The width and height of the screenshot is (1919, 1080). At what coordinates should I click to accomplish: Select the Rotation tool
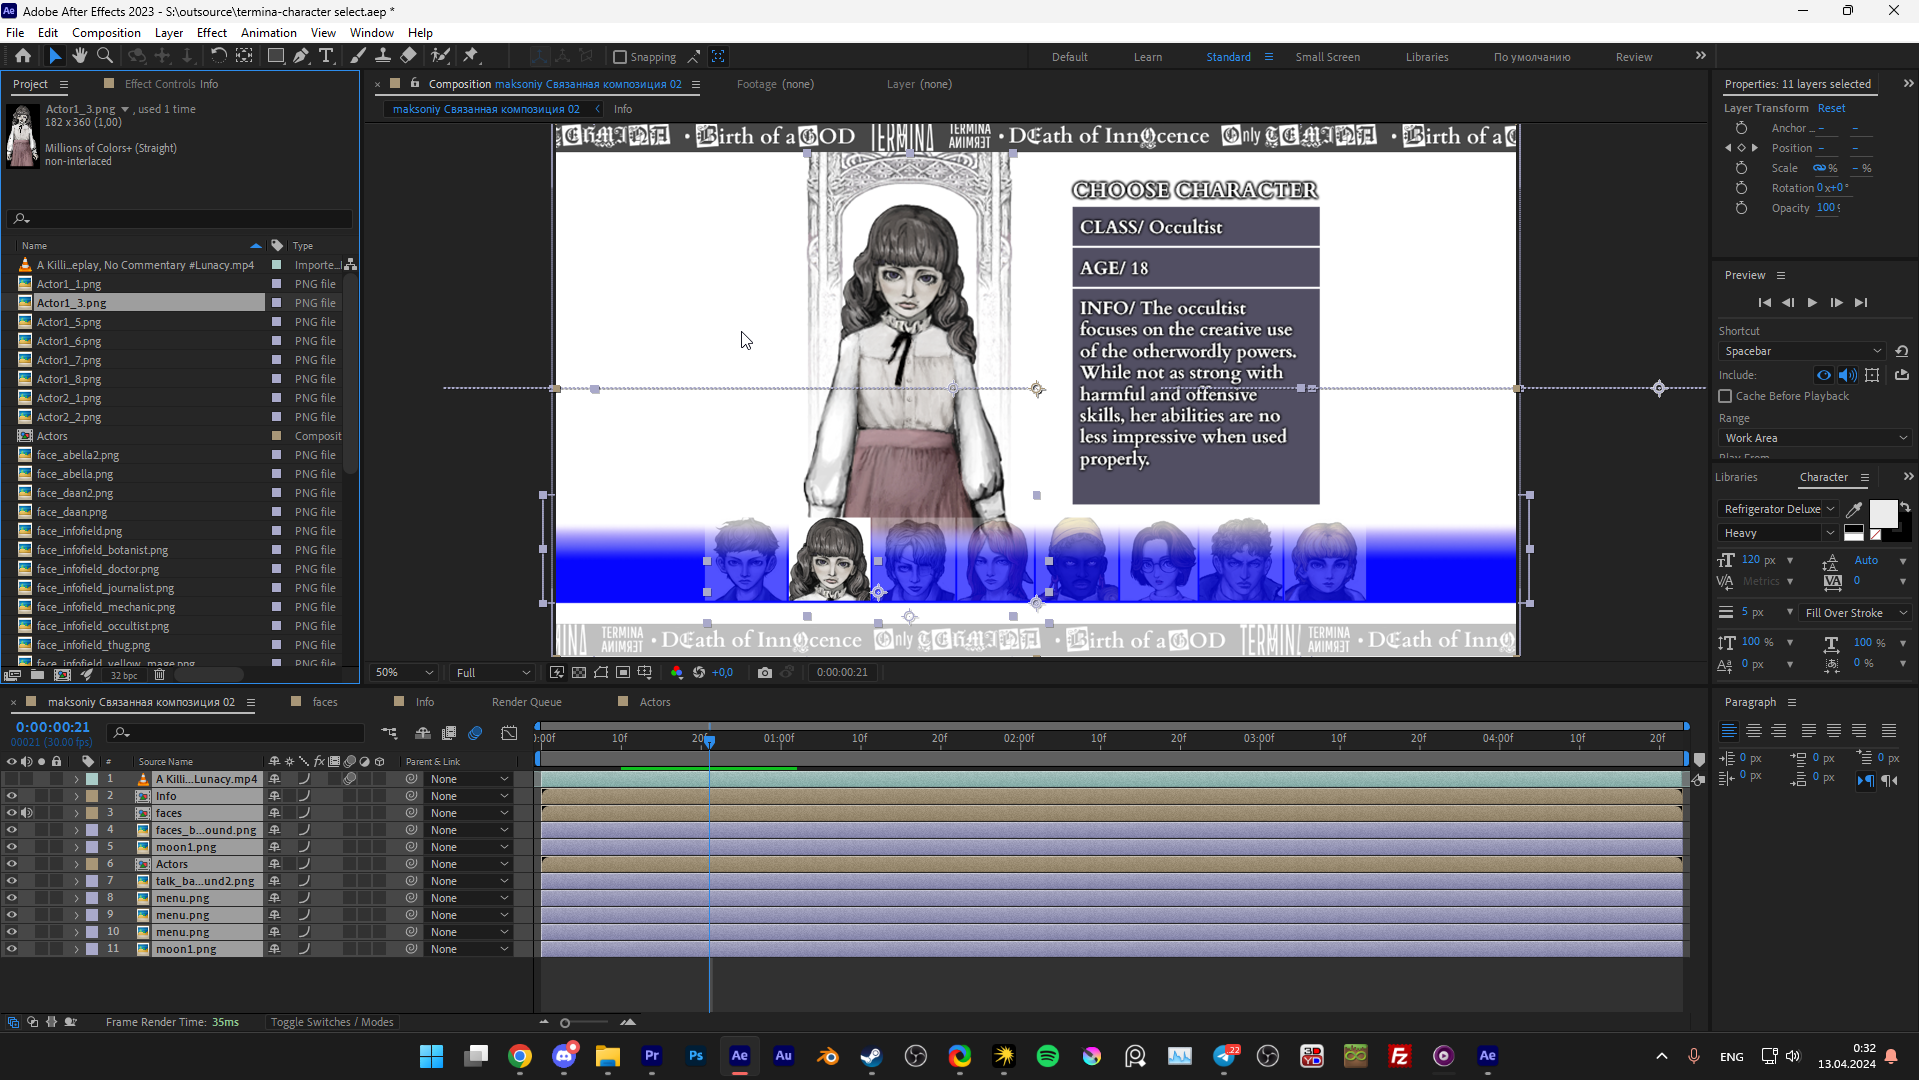tap(218, 56)
